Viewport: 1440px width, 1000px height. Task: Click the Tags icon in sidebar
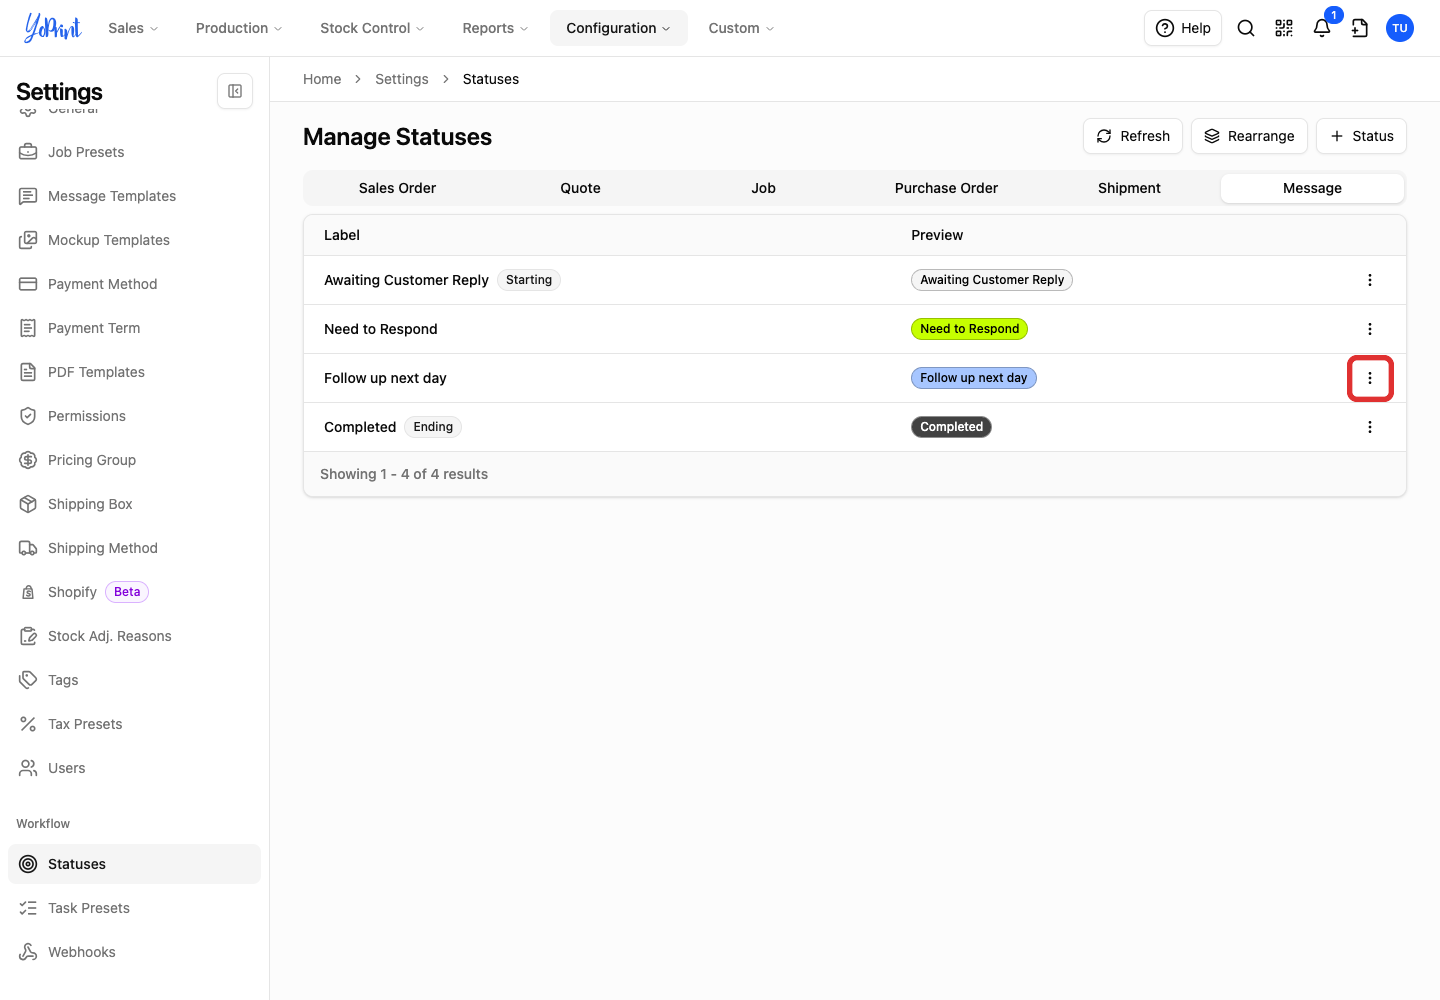28,680
